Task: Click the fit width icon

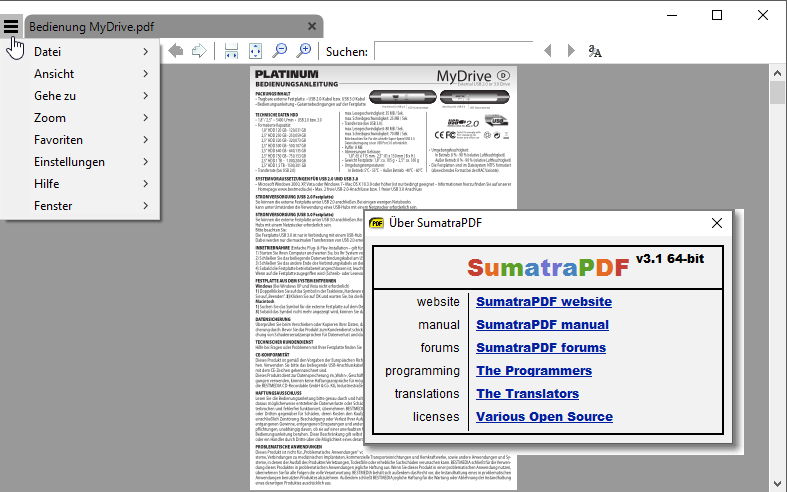Action: [x=231, y=51]
